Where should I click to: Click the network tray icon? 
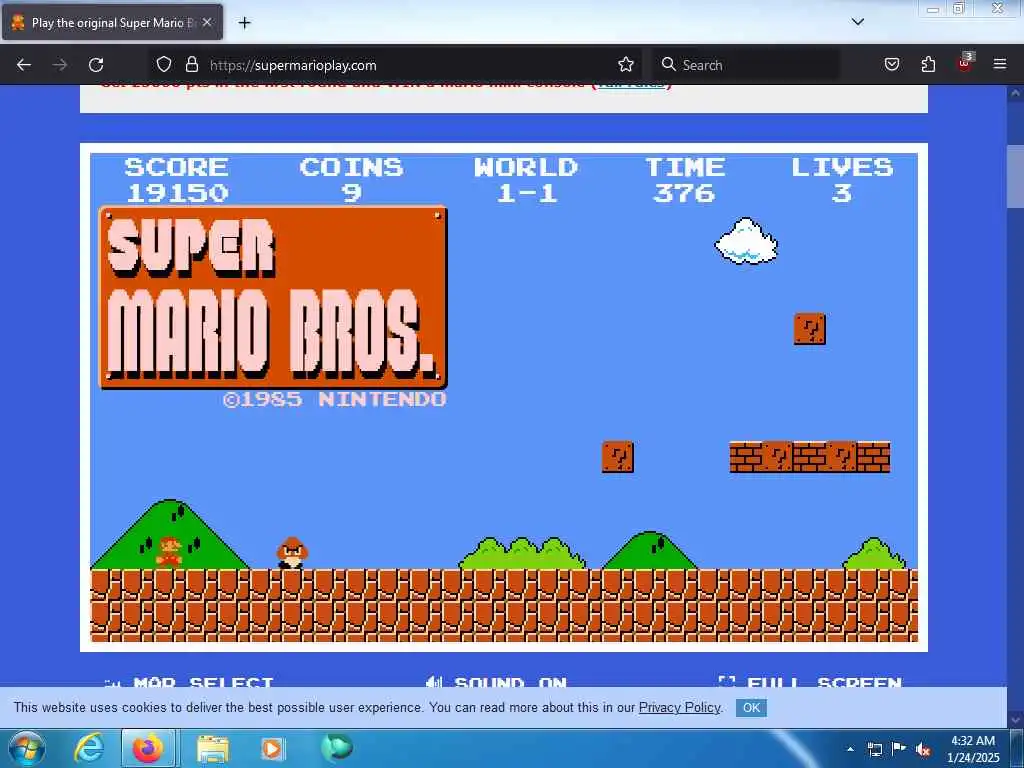(874, 749)
